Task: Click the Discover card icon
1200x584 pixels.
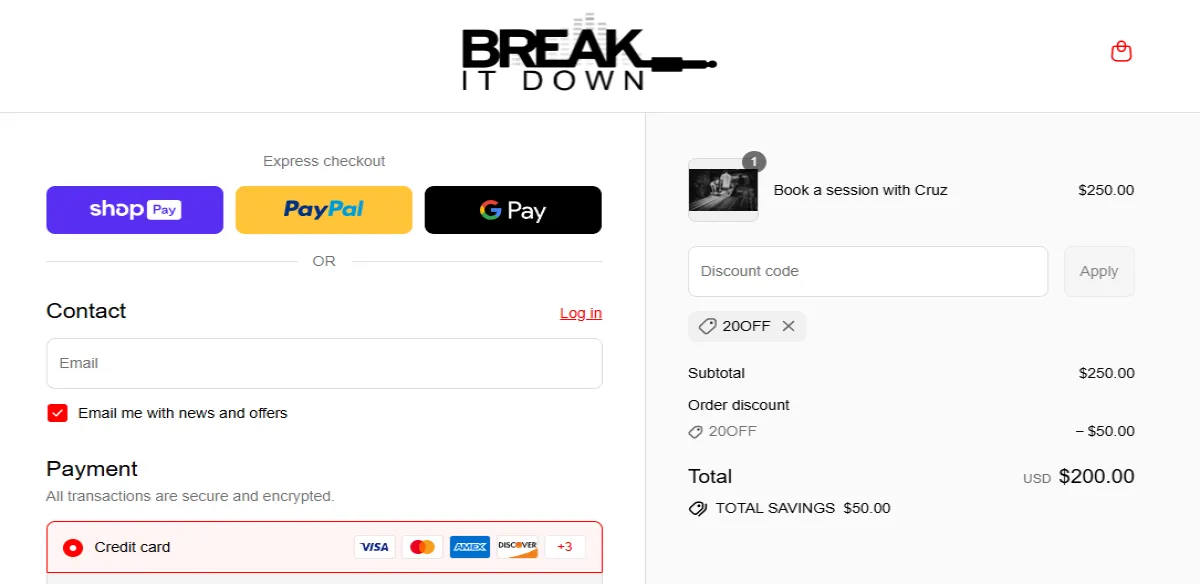Action: 517,546
